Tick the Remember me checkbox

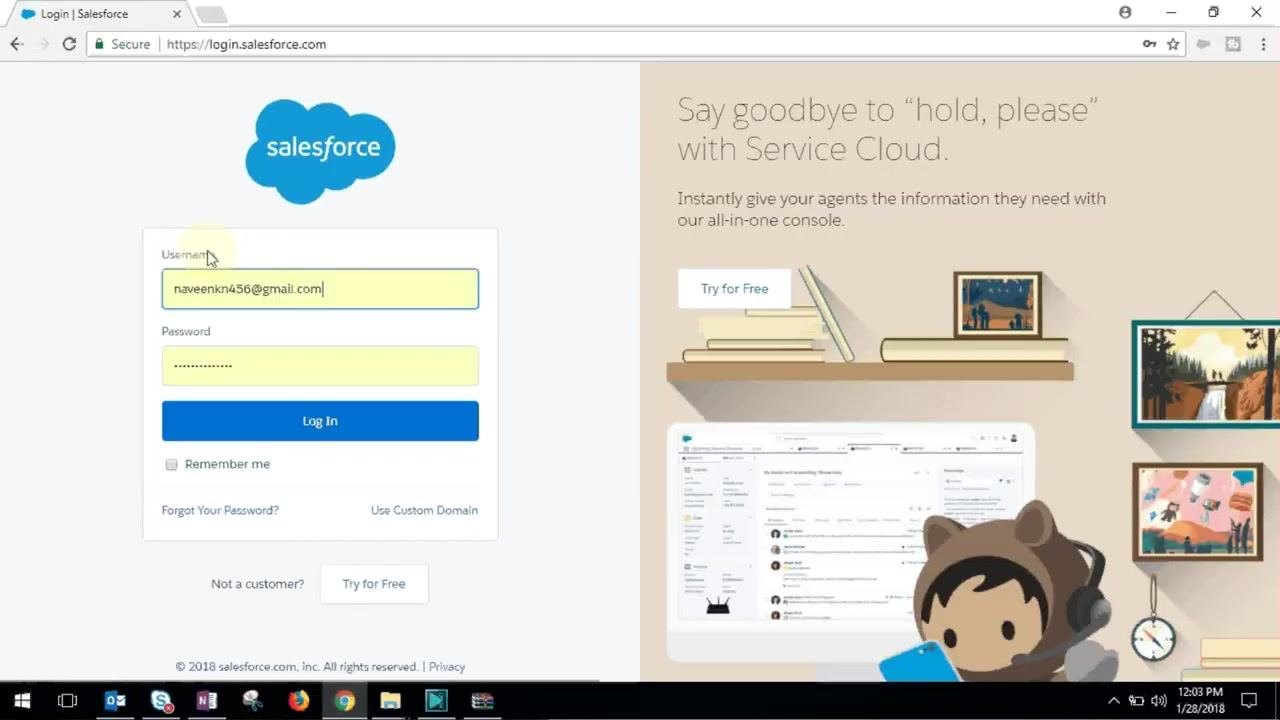point(171,464)
